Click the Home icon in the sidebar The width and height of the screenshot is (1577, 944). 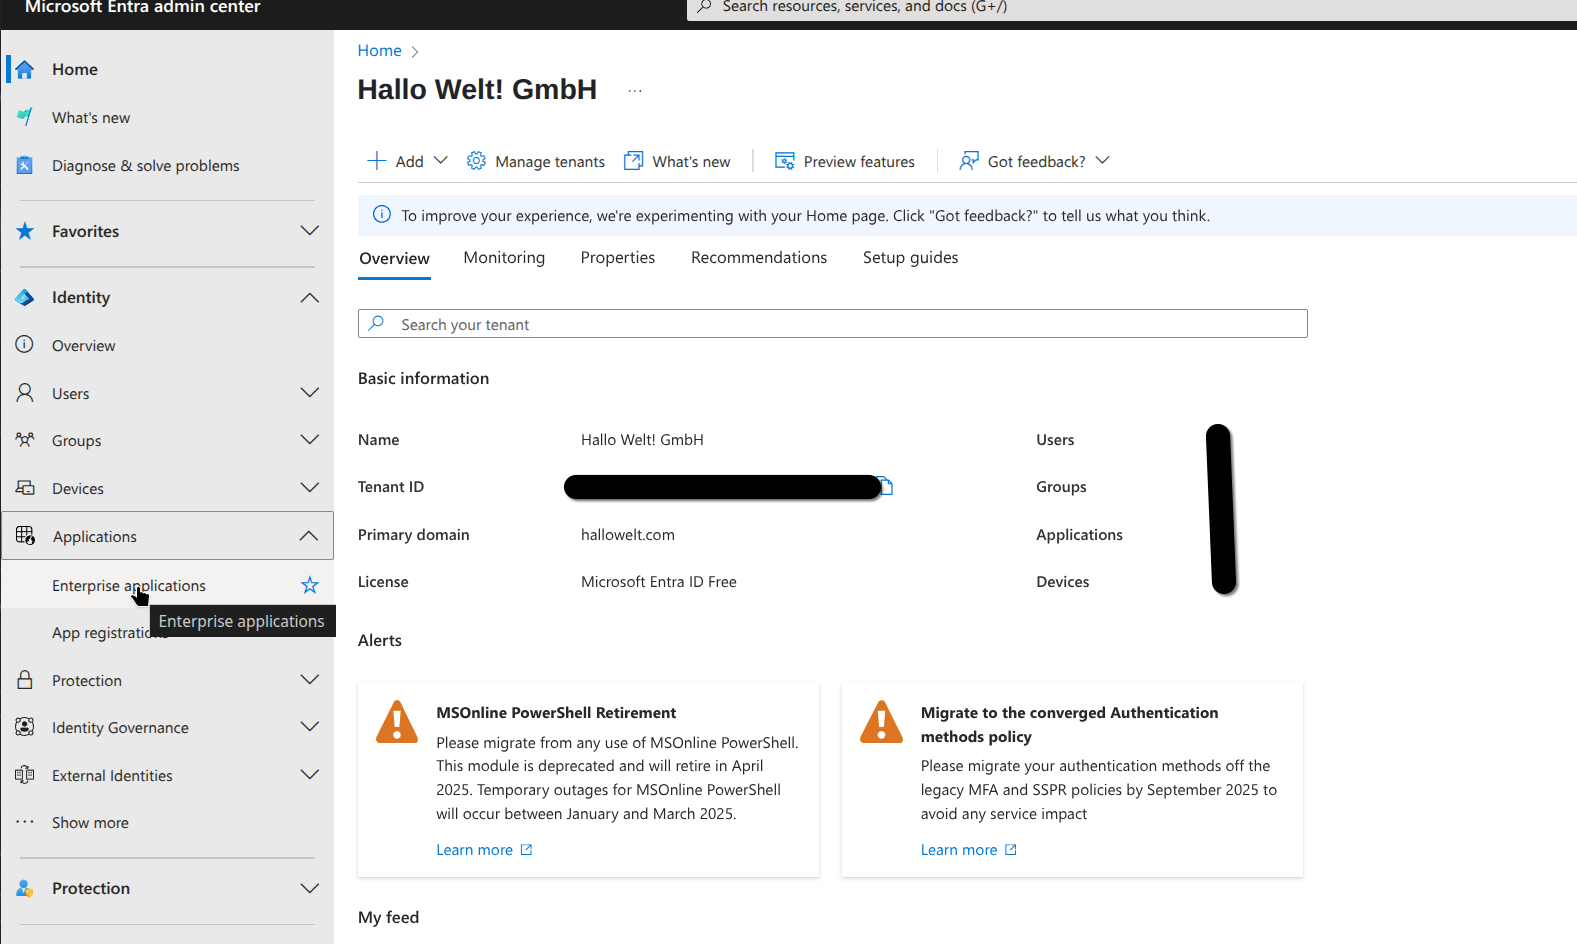[x=25, y=69]
